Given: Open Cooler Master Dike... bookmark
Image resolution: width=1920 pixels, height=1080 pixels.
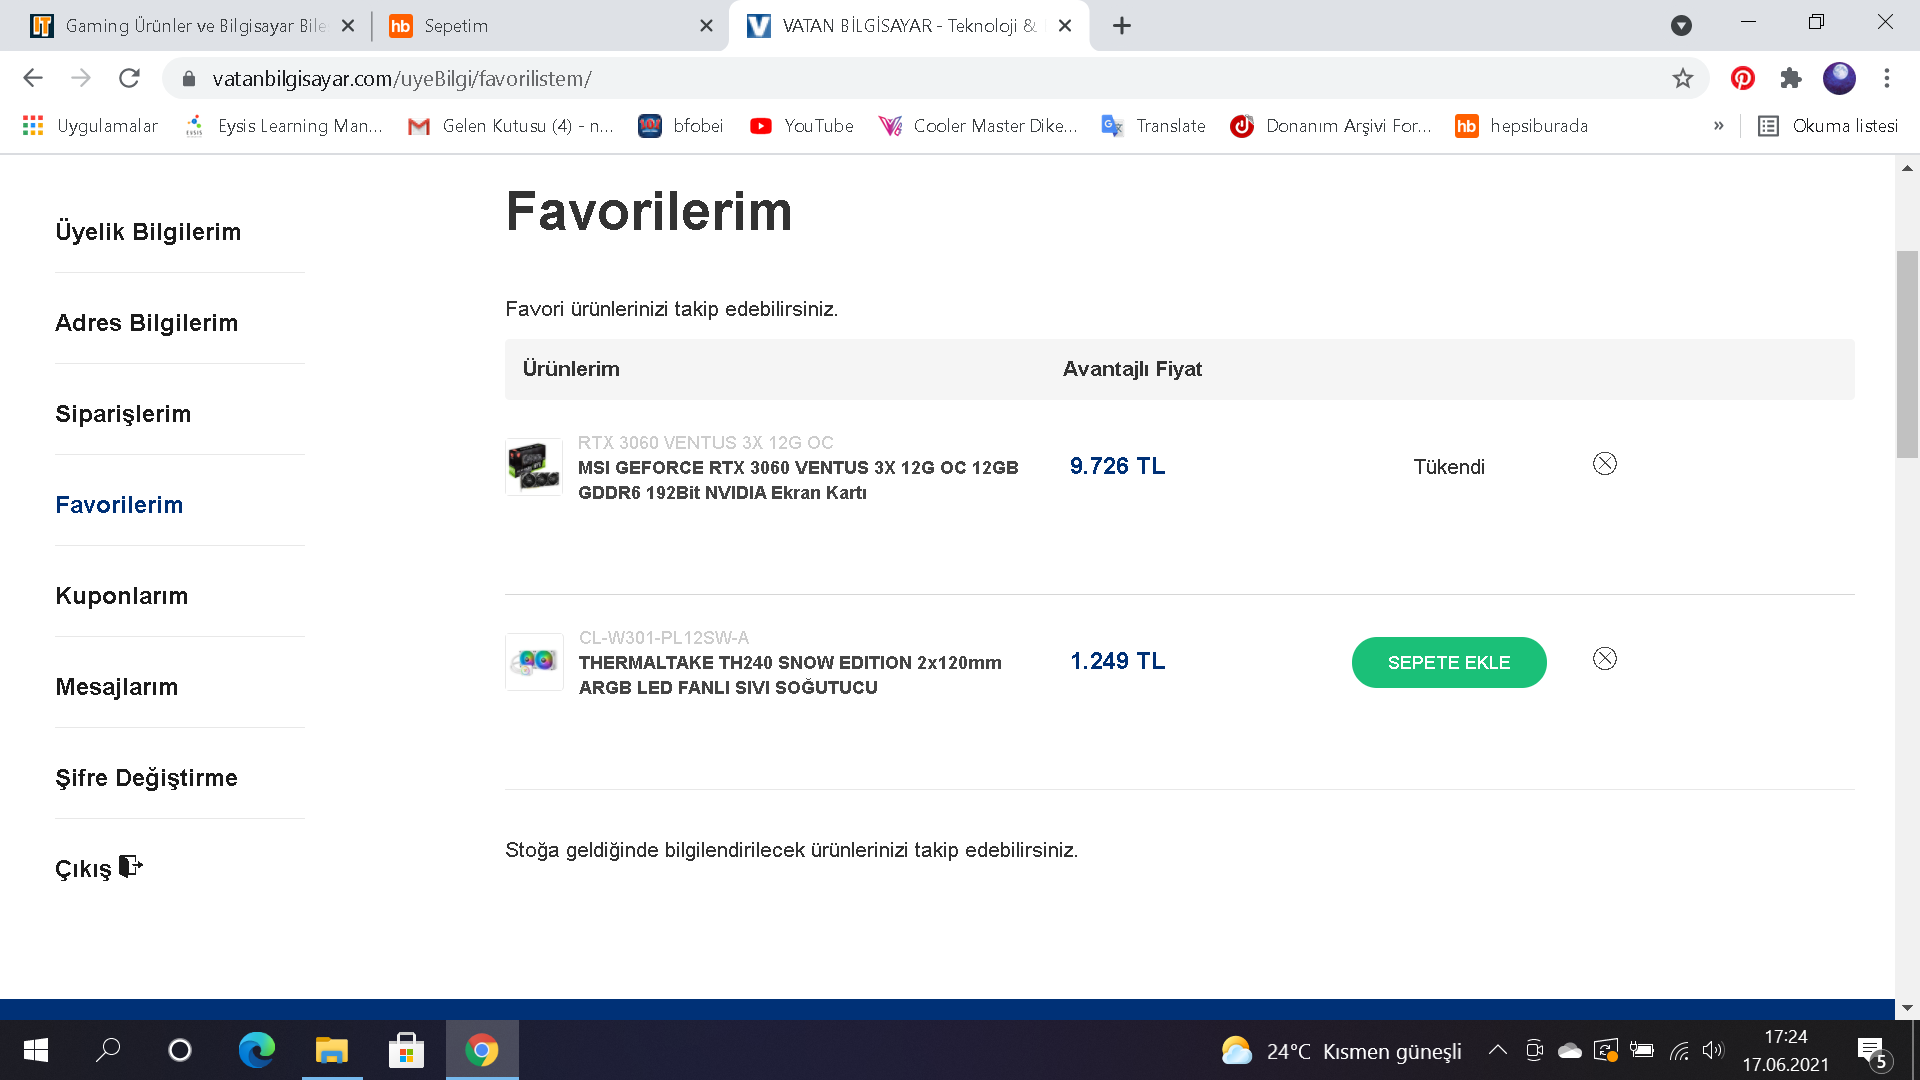Looking at the screenshot, I should pos(978,126).
